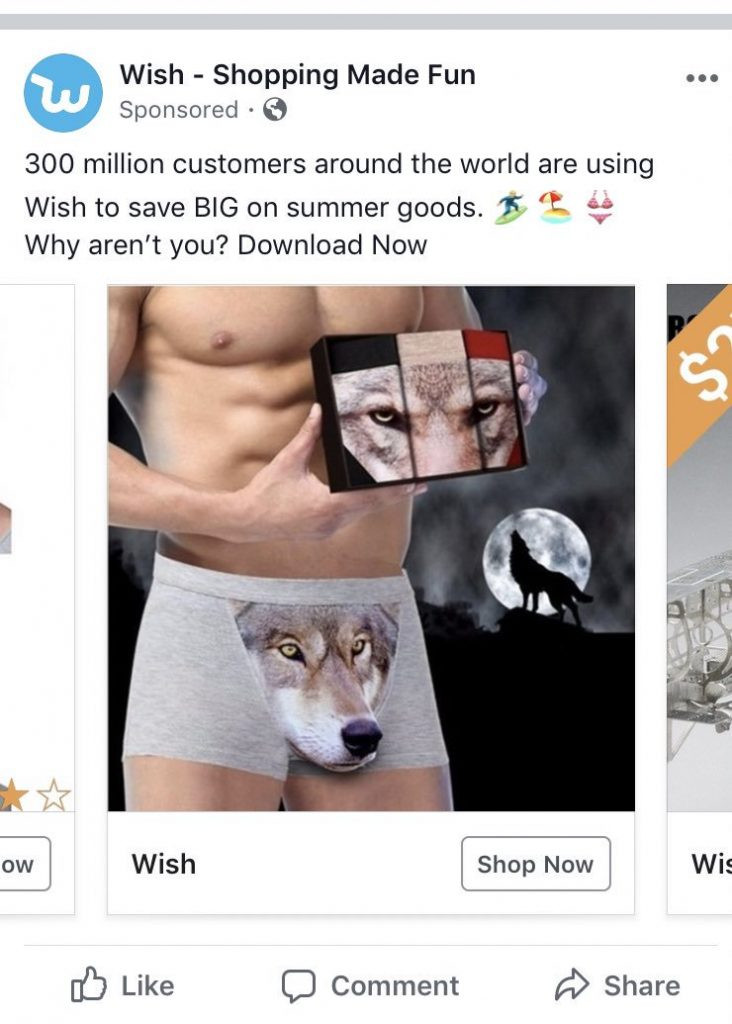Viewport: 732px width, 1024px height.
Task: Click the beach umbrella emoji
Action: 555,207
